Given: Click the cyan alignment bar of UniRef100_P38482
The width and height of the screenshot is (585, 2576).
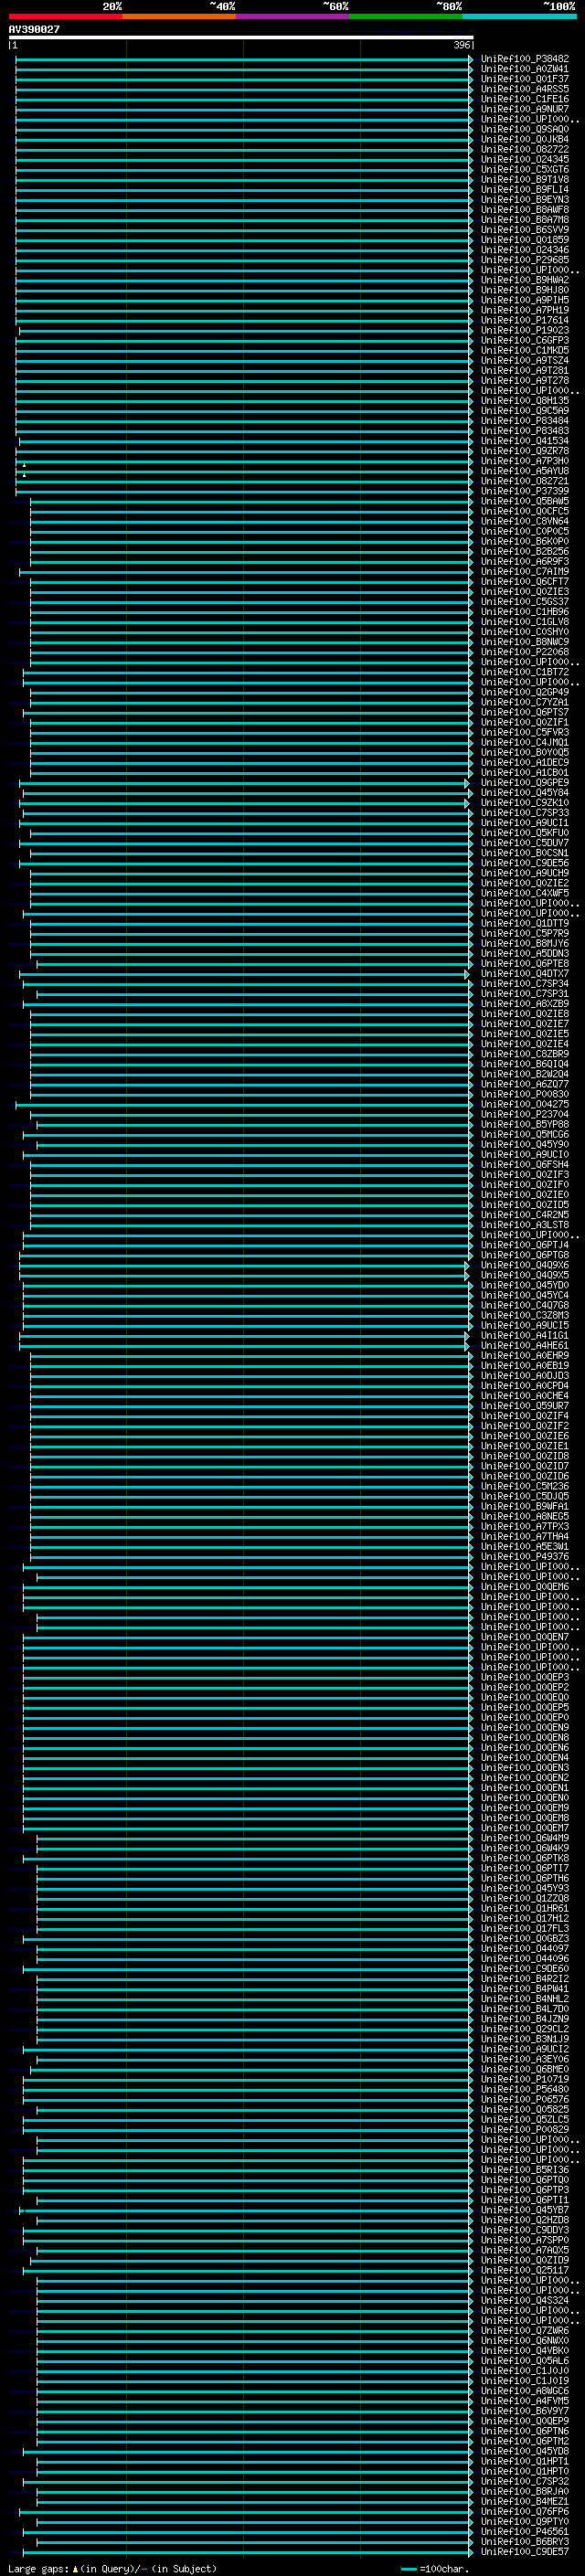Looking at the screenshot, I should pos(244,59).
